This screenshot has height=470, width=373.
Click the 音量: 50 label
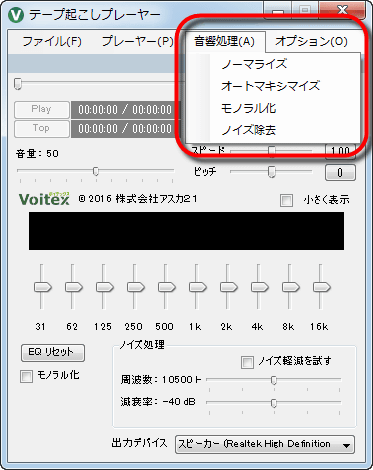37,154
